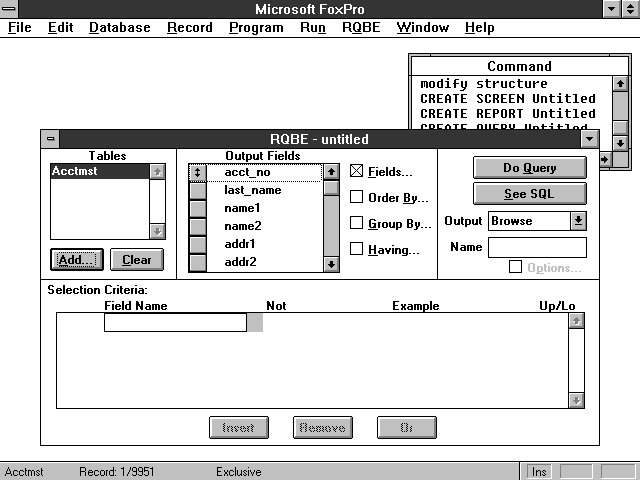Open the RQBE window control-menu box
The height and width of the screenshot is (480, 640).
tap(51, 139)
